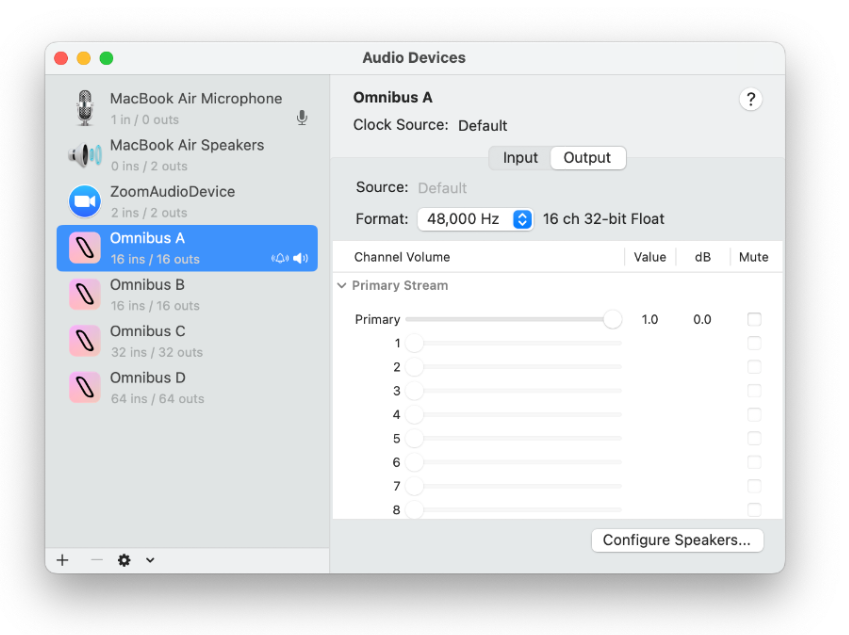Select MacBook Air Microphone in the device list
Screen dimensions: 849x635
187,108
